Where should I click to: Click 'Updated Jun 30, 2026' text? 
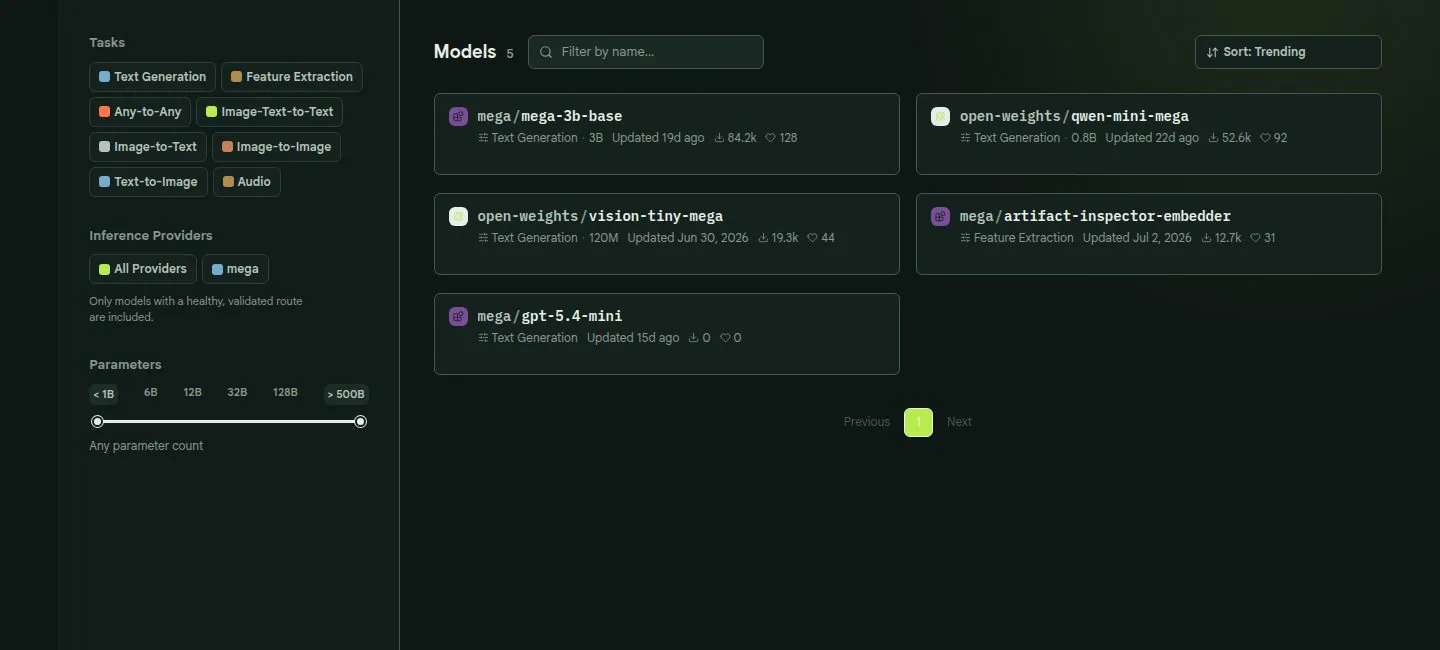[688, 238]
